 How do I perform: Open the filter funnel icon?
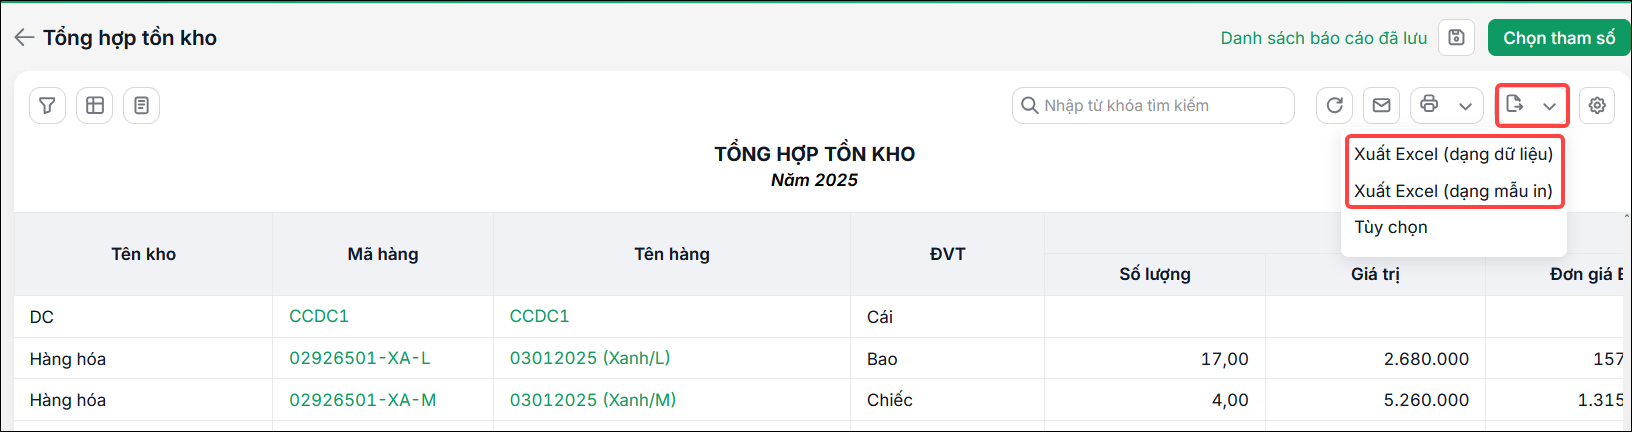47,105
